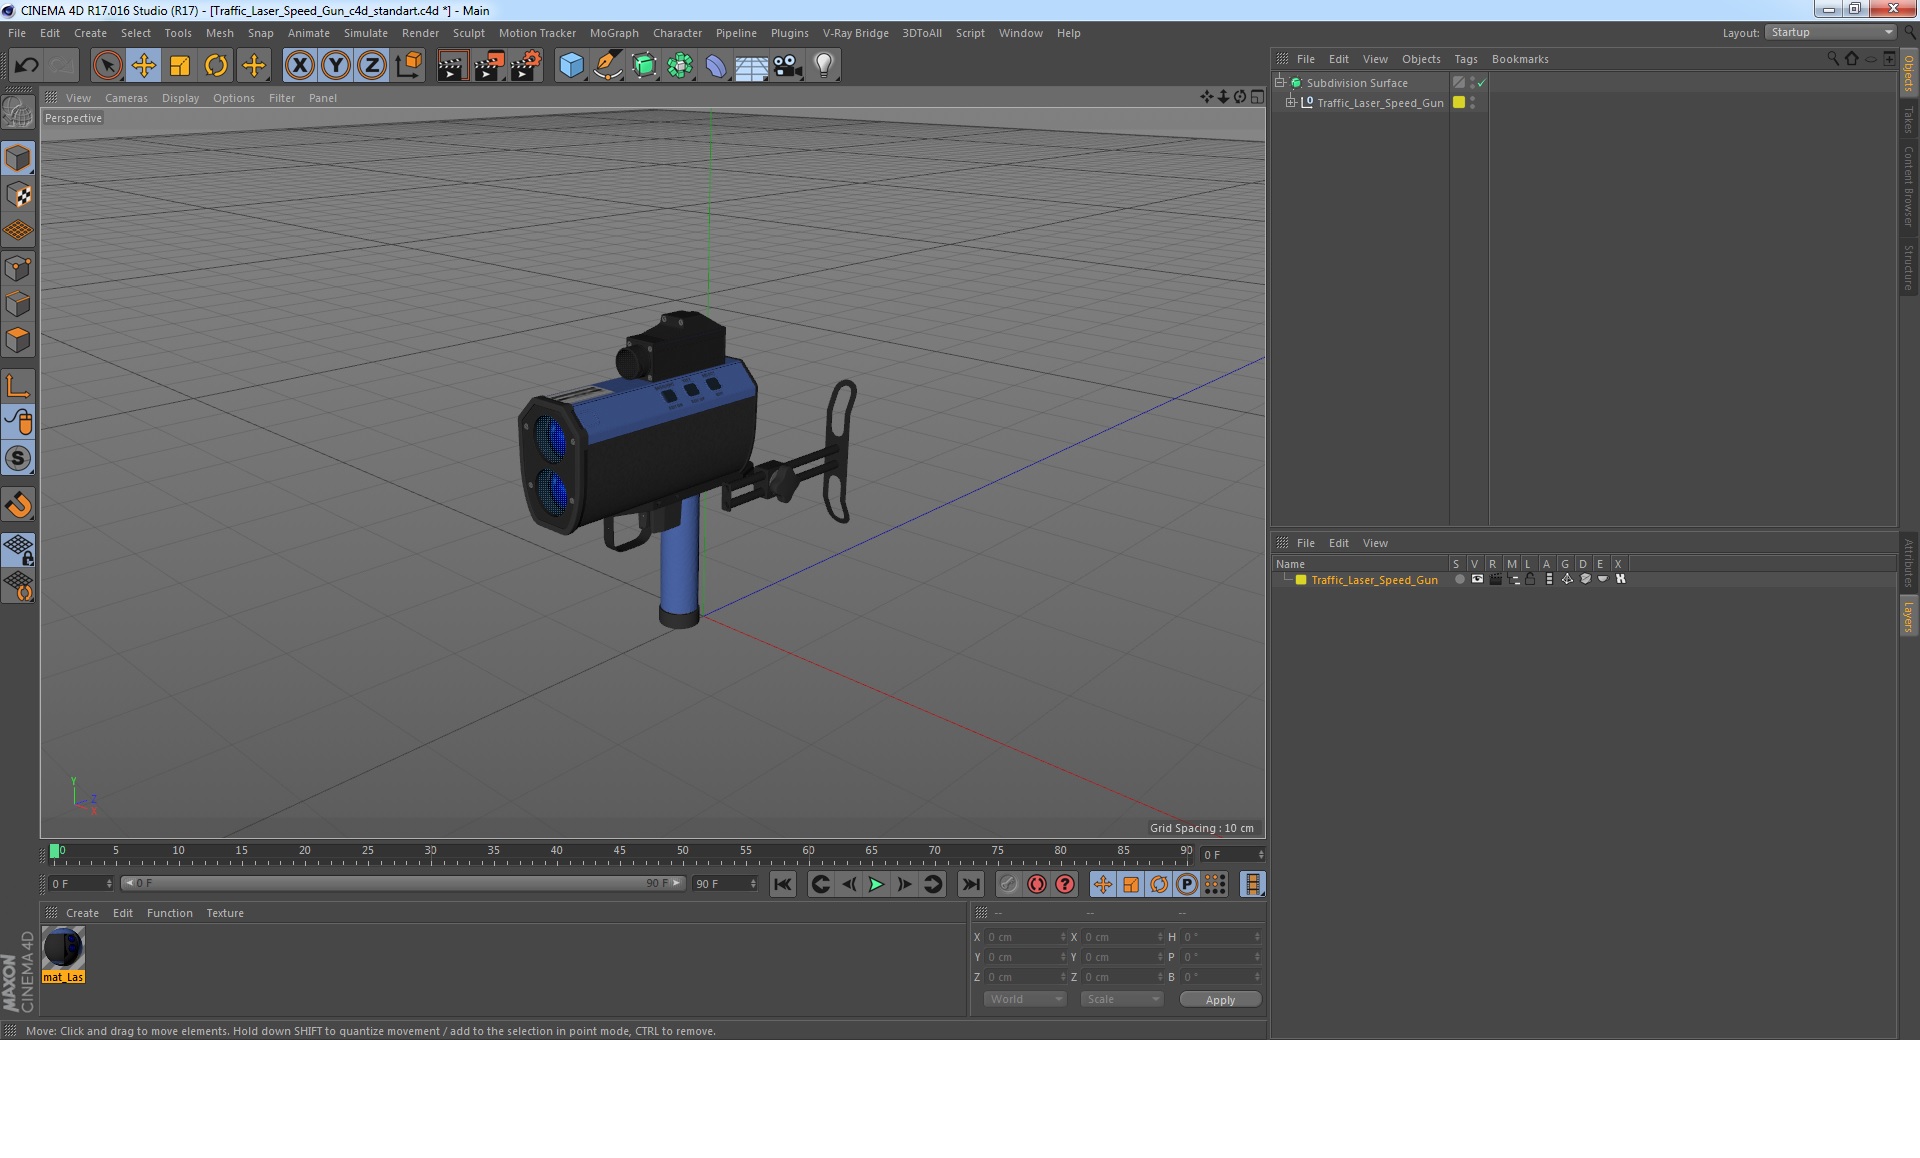1920x1158 pixels.
Task: Click frame 45 on timeline ruler
Action: coord(619,852)
